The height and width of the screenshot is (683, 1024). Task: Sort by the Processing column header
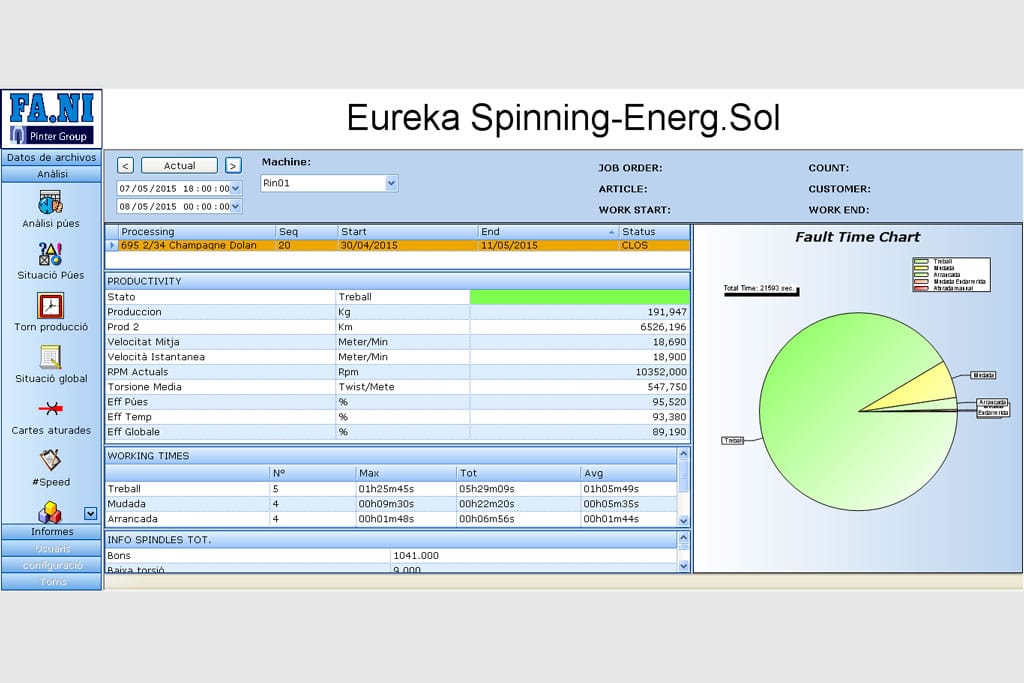tap(197, 232)
